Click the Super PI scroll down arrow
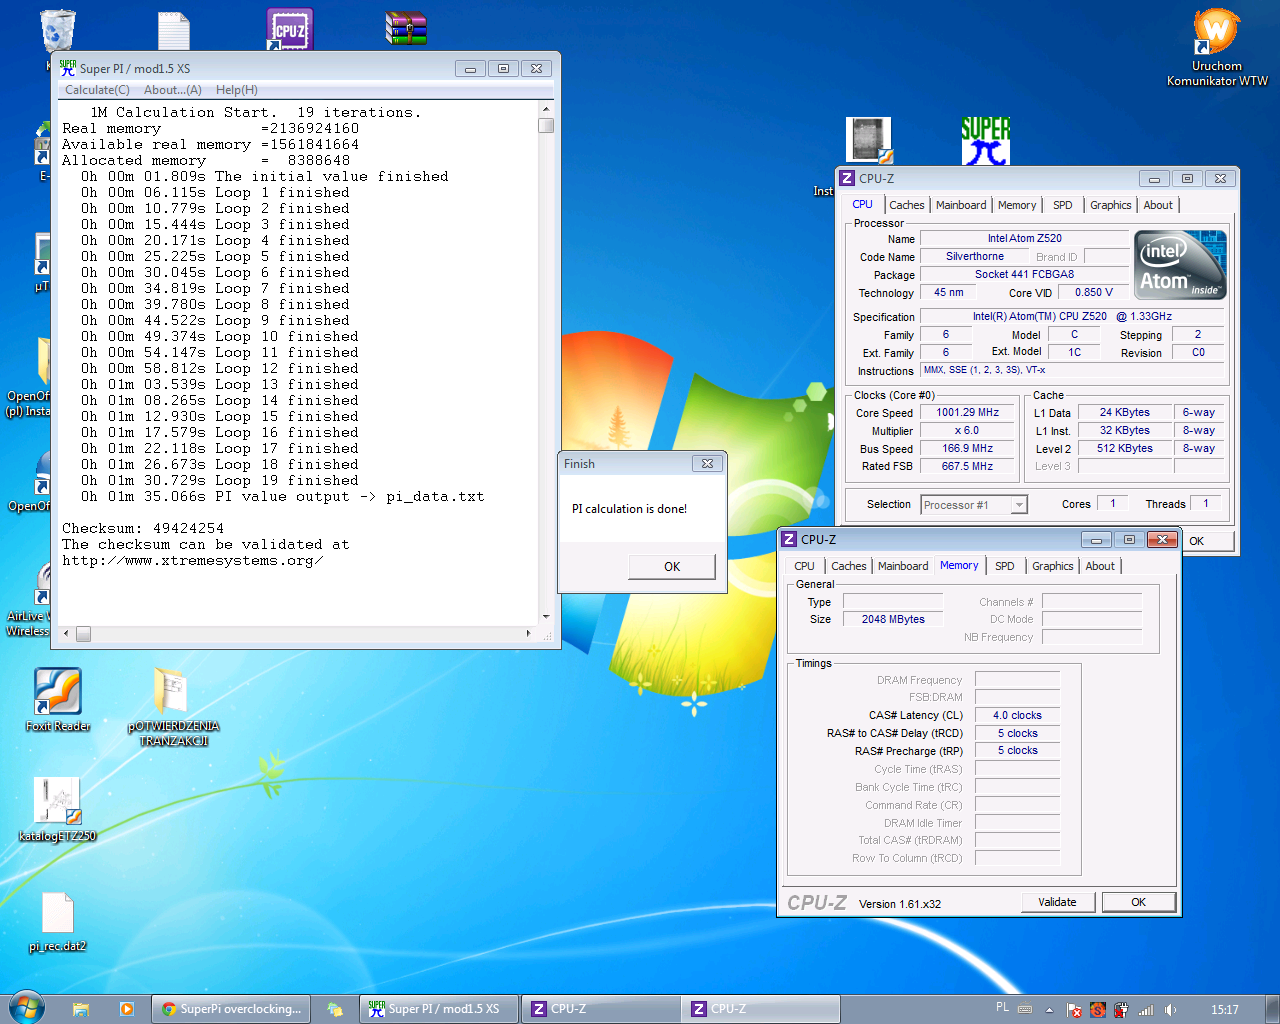This screenshot has height=1024, width=1280. (x=546, y=617)
